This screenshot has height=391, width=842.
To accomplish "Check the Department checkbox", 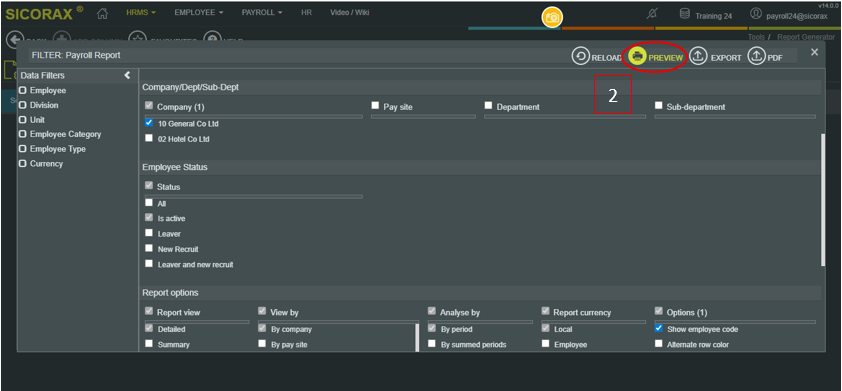I will tap(488, 106).
